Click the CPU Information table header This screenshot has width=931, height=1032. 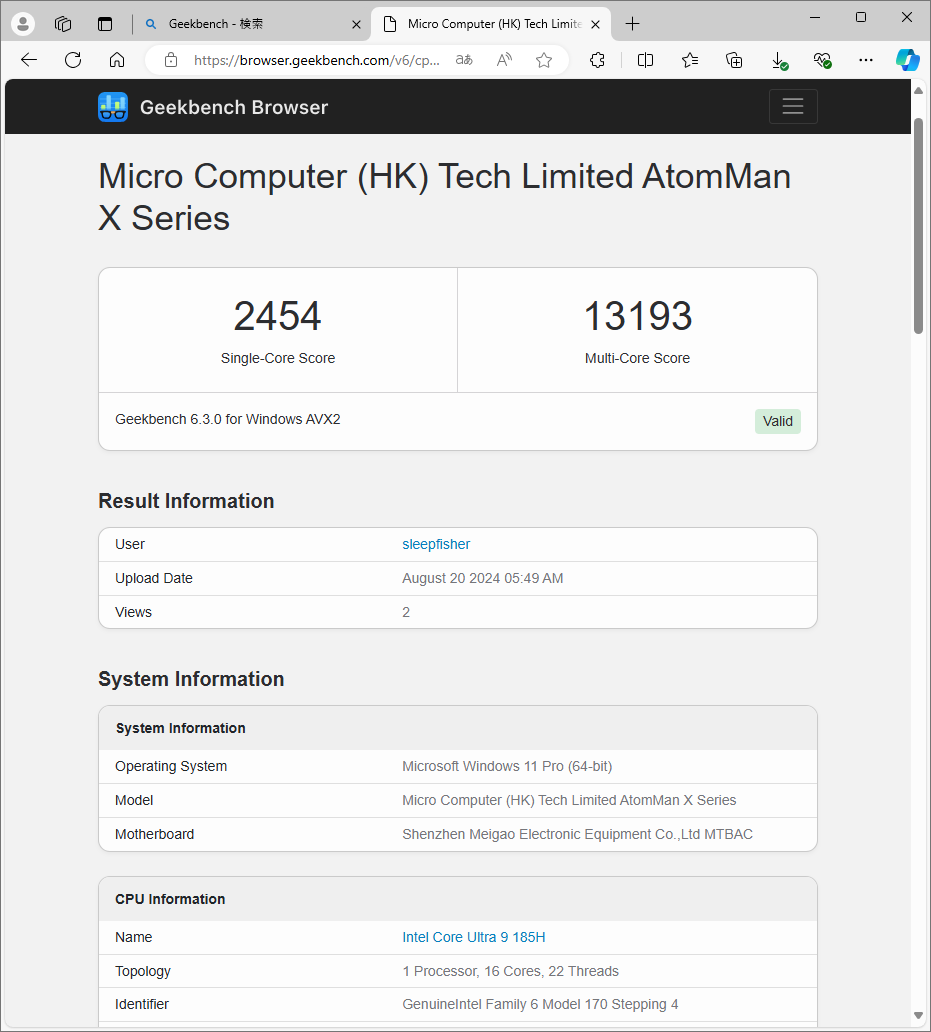pyautogui.click(x=457, y=899)
